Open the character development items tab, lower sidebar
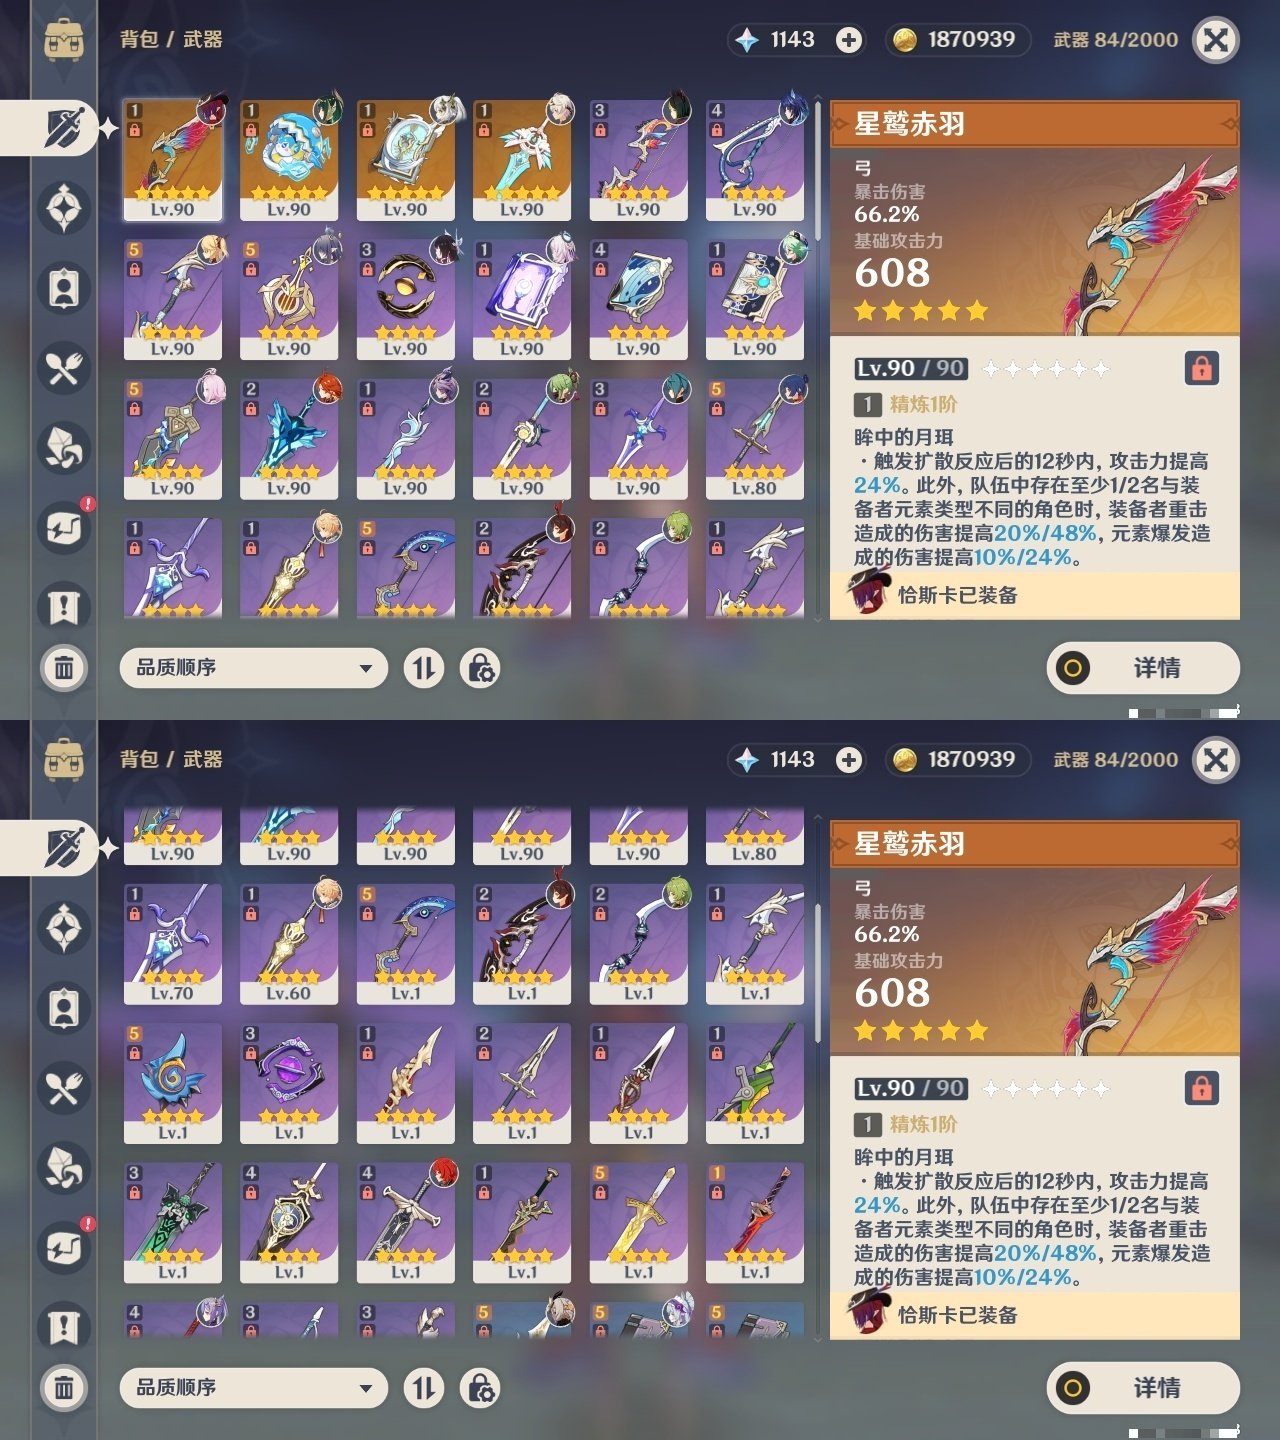Viewport: 1280px width, 1440px height. click(x=64, y=1008)
